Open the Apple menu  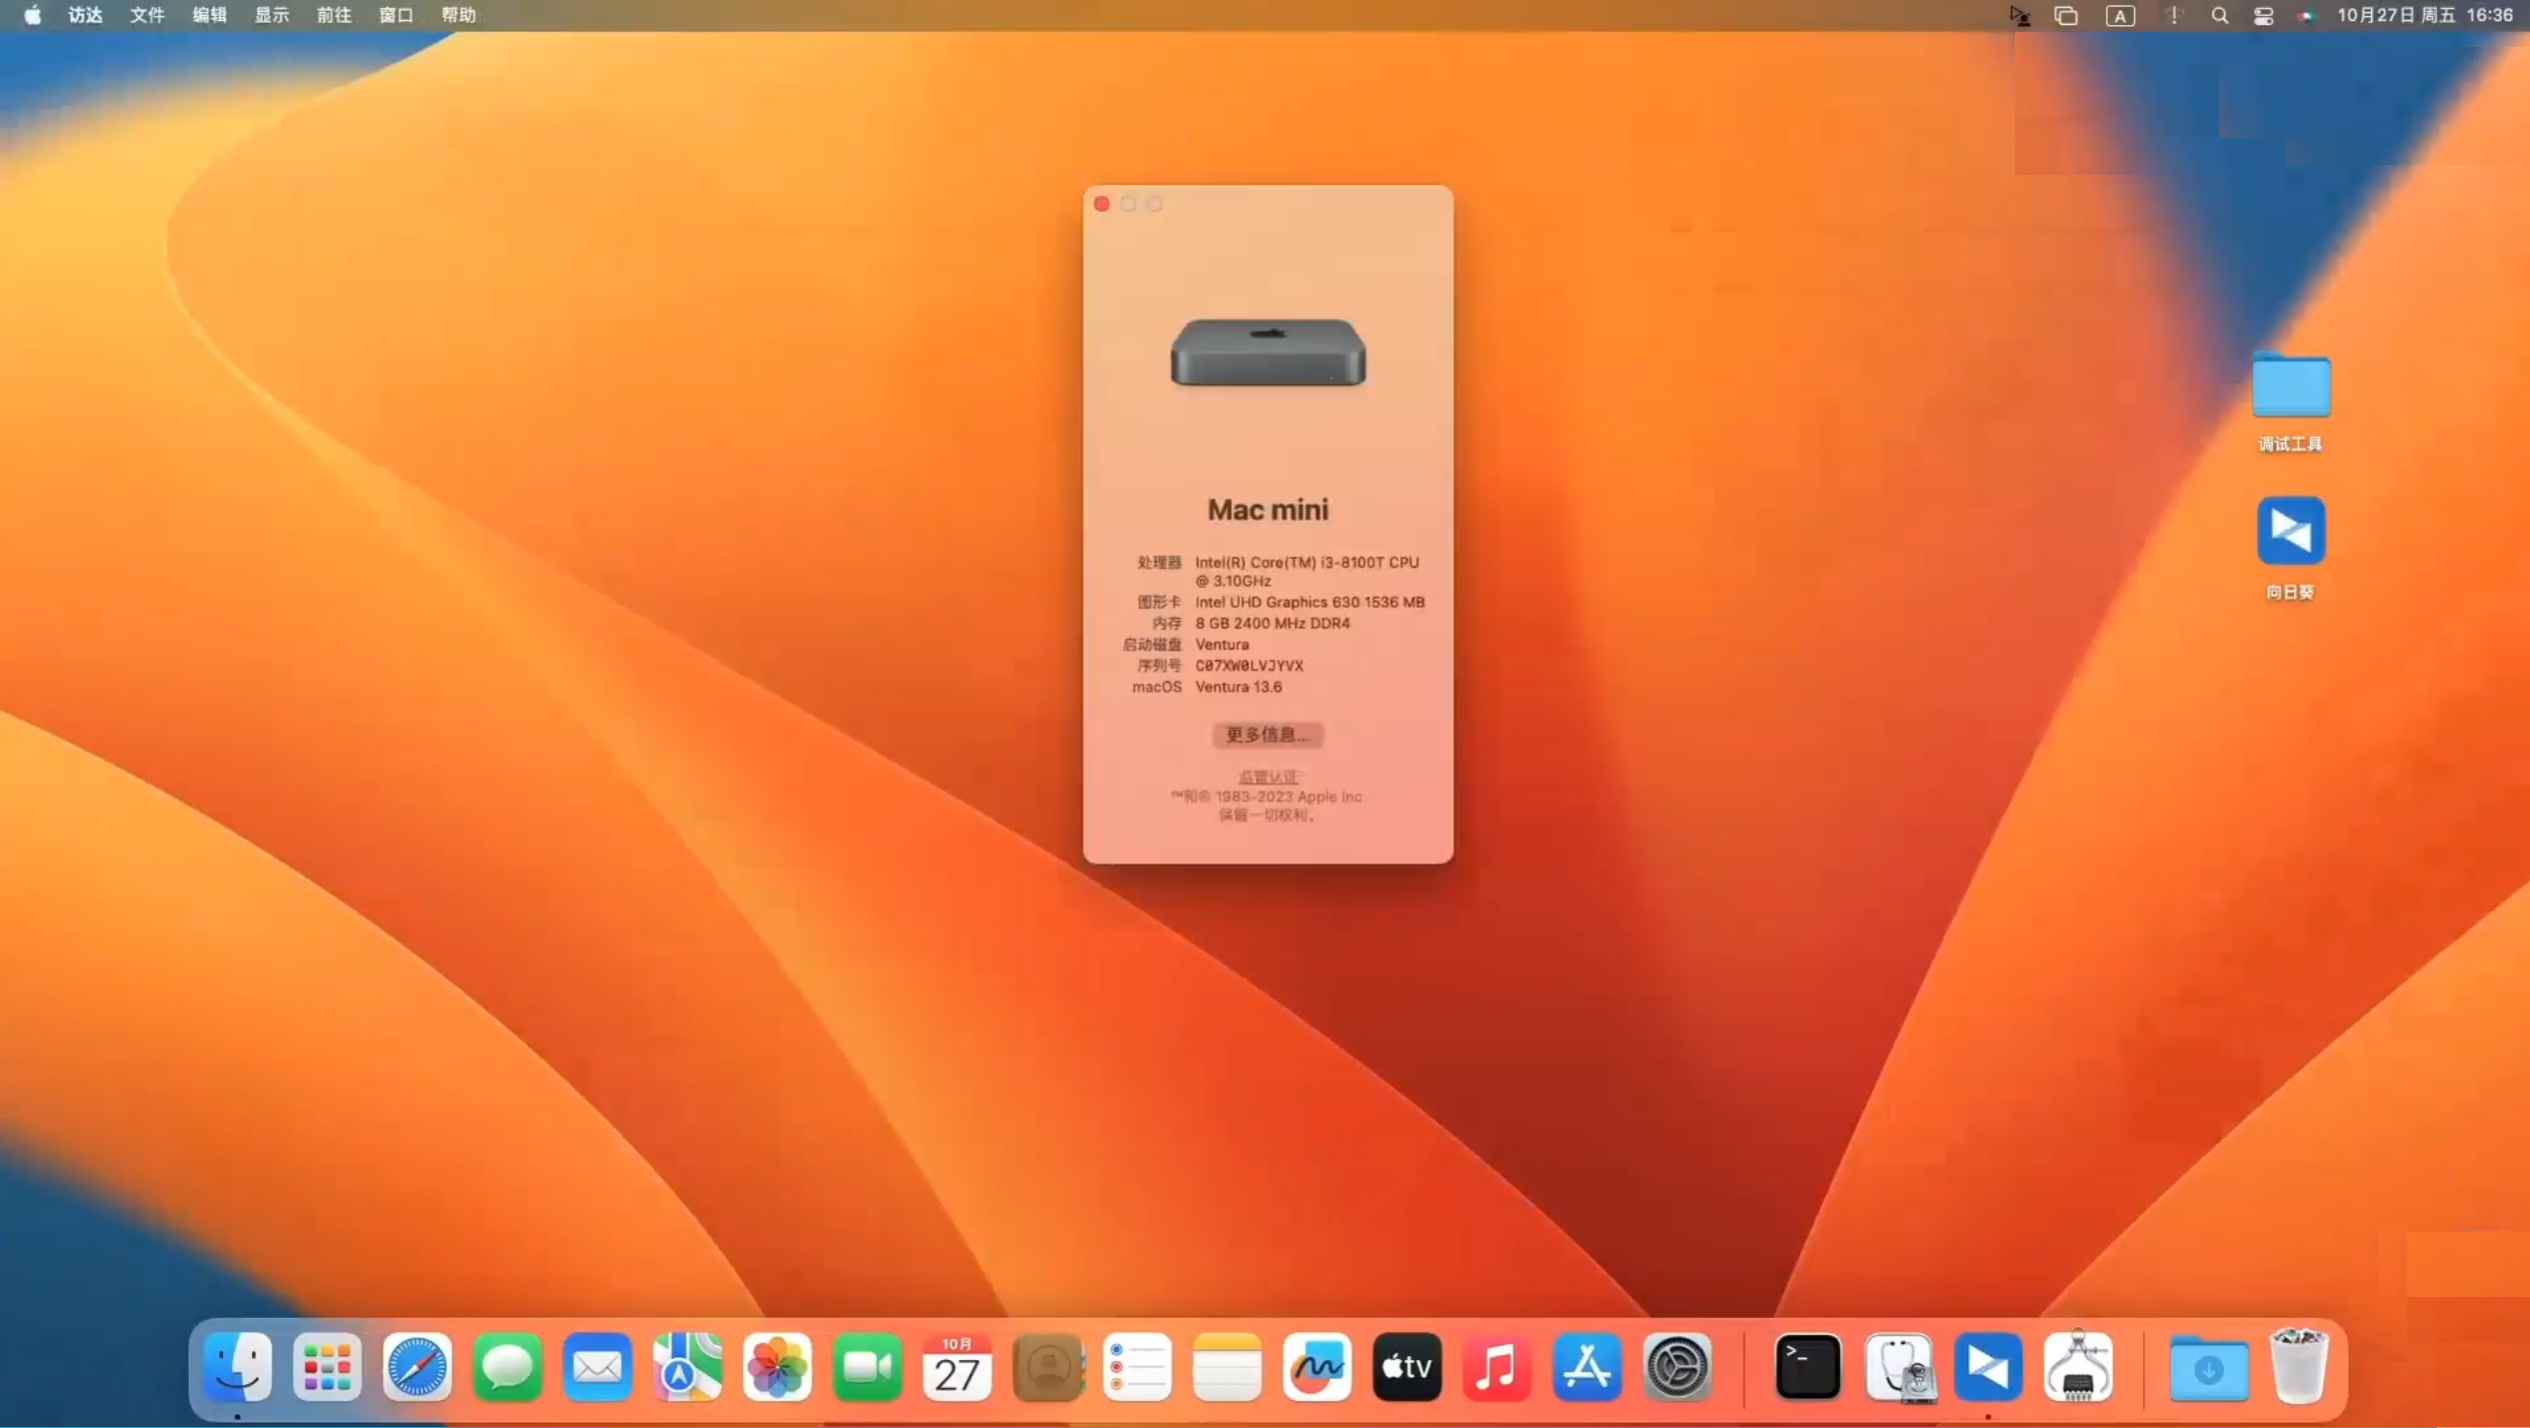pos(32,15)
